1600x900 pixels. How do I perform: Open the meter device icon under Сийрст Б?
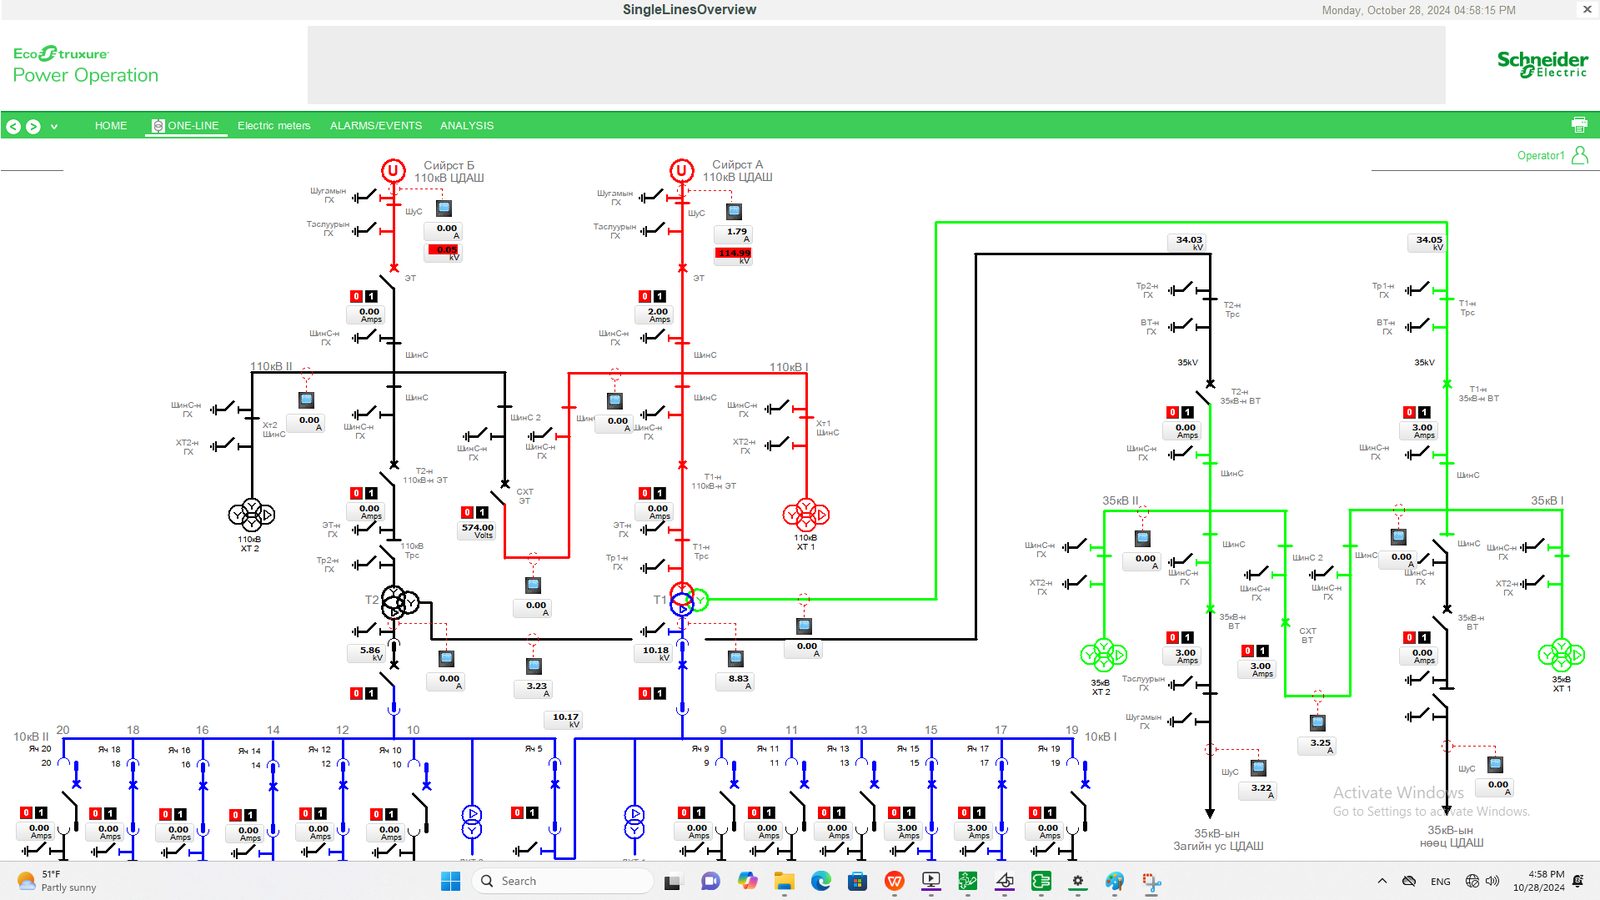coord(444,208)
